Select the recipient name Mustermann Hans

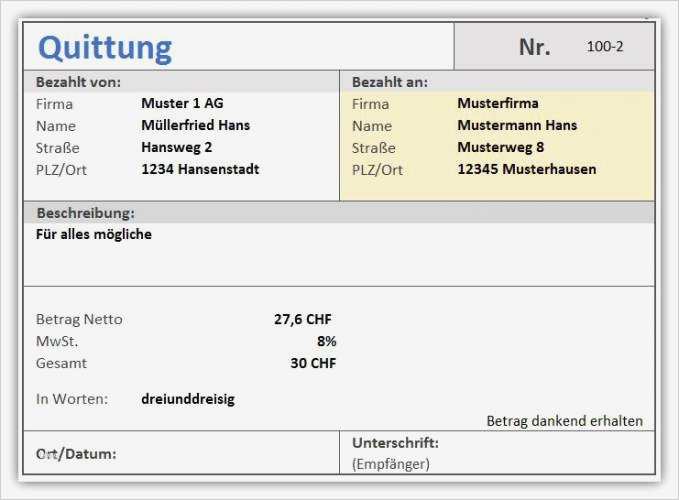[517, 125]
